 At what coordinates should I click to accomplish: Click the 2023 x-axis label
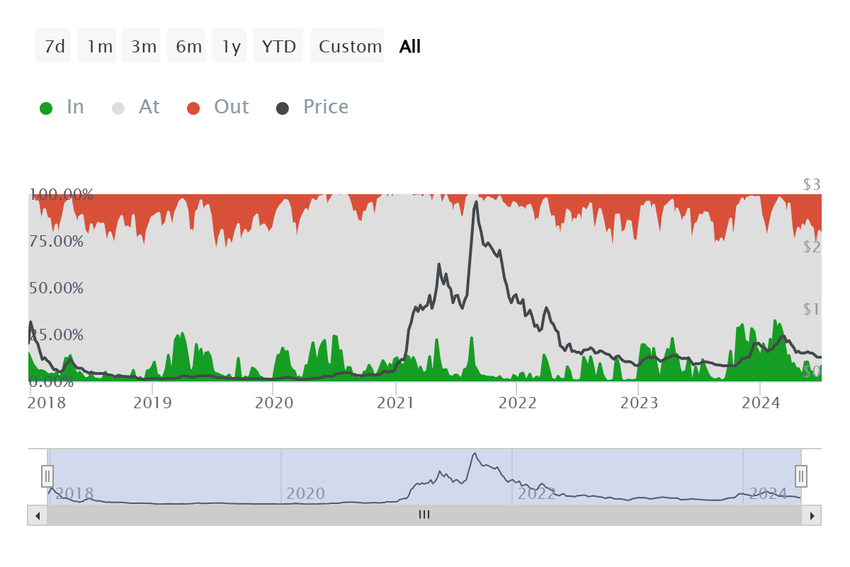pos(639,403)
